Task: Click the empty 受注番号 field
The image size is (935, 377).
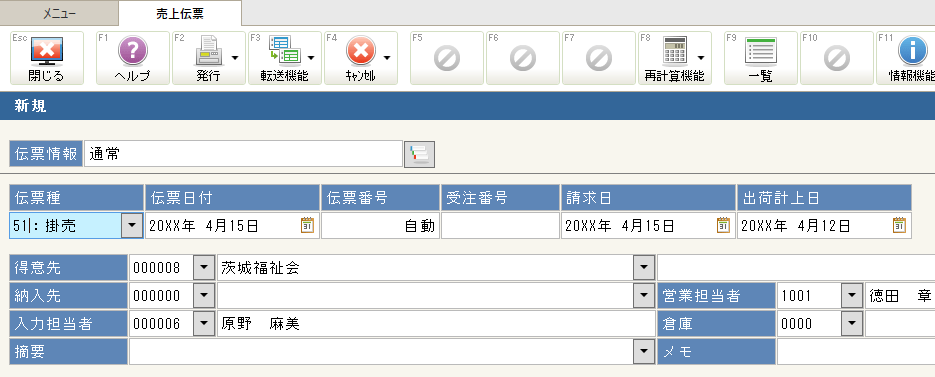Action: pyautogui.click(x=500, y=225)
